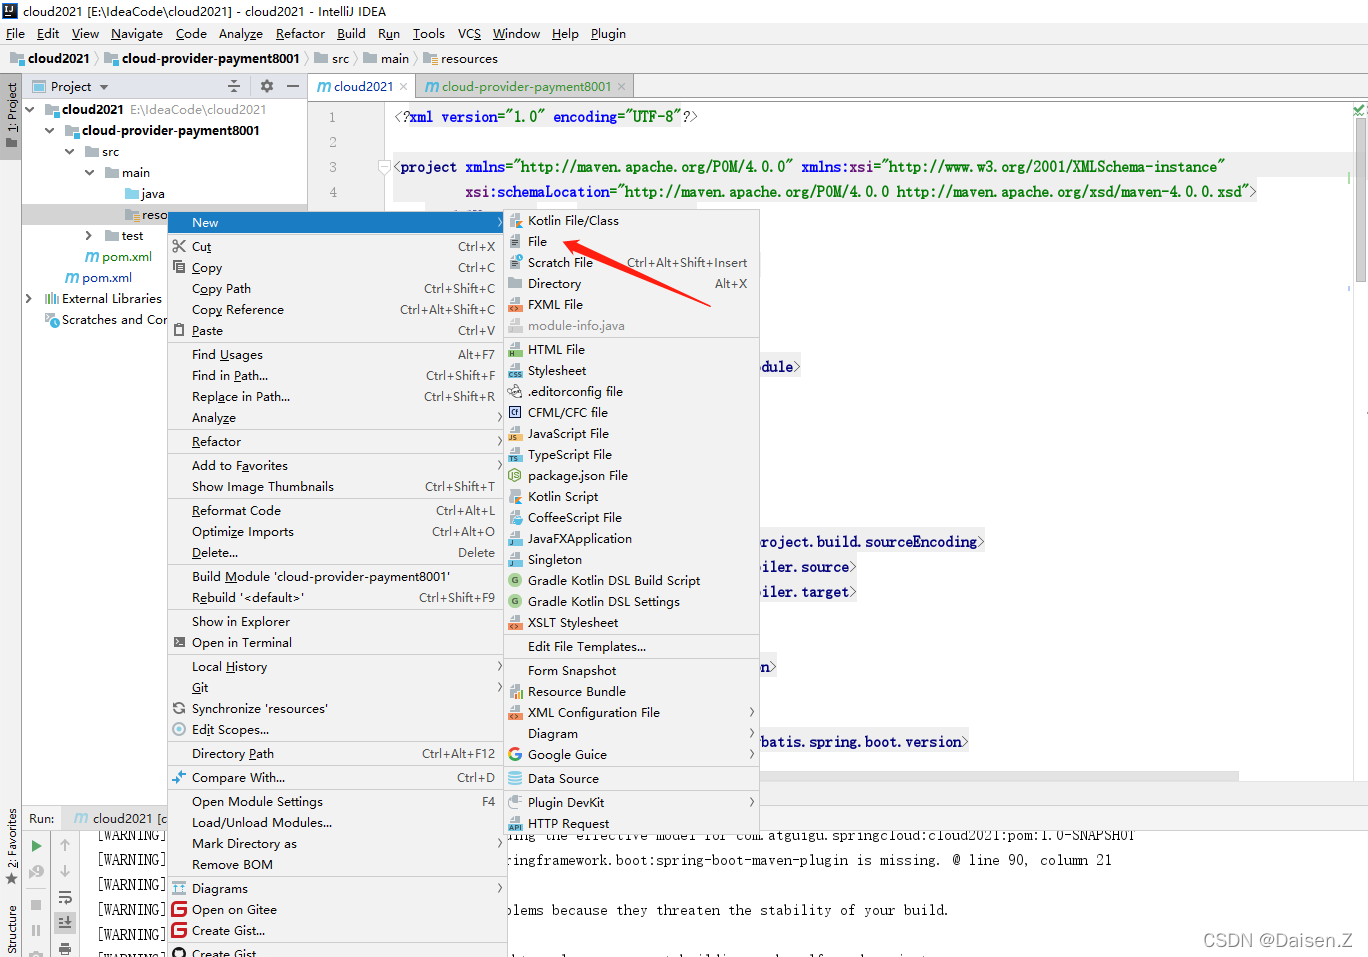Collapse the main folder arrow
Screen dimensions: 1368x957
tap(90, 173)
